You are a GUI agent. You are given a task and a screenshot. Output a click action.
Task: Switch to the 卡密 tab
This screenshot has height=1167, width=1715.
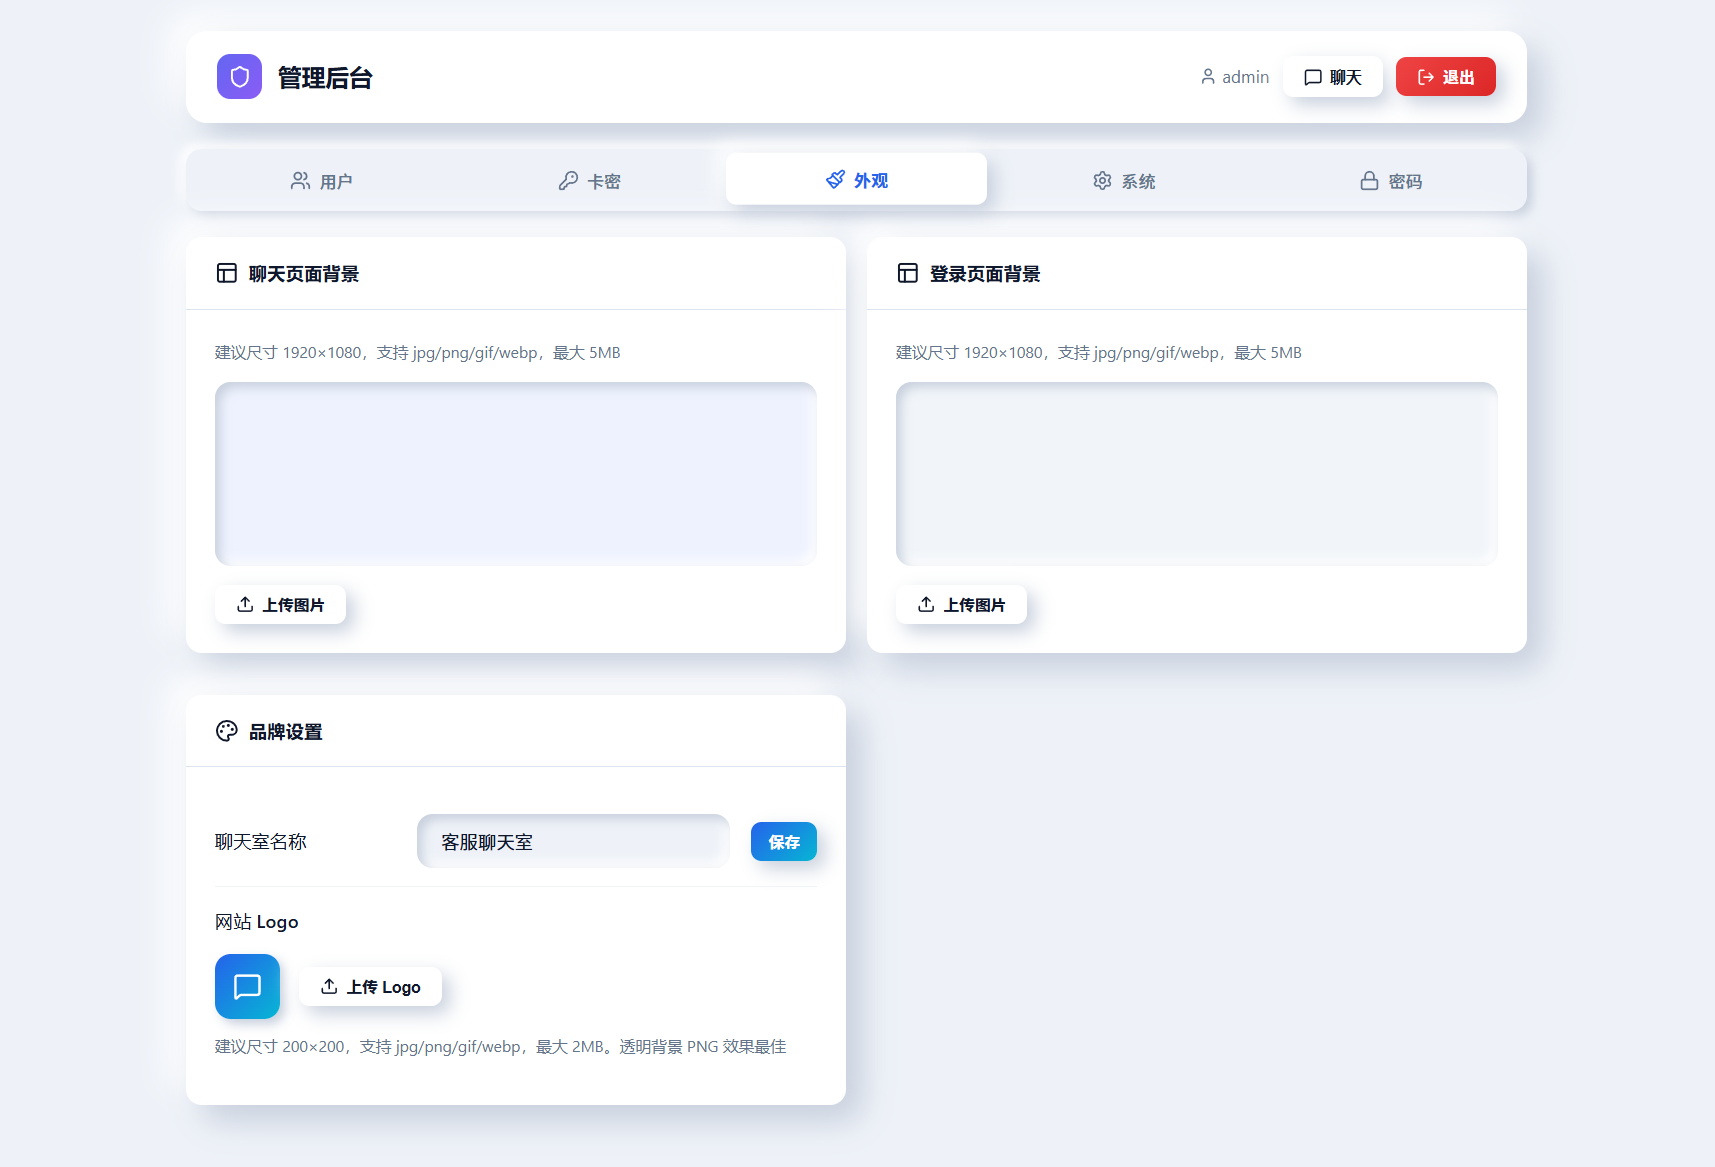pos(589,181)
